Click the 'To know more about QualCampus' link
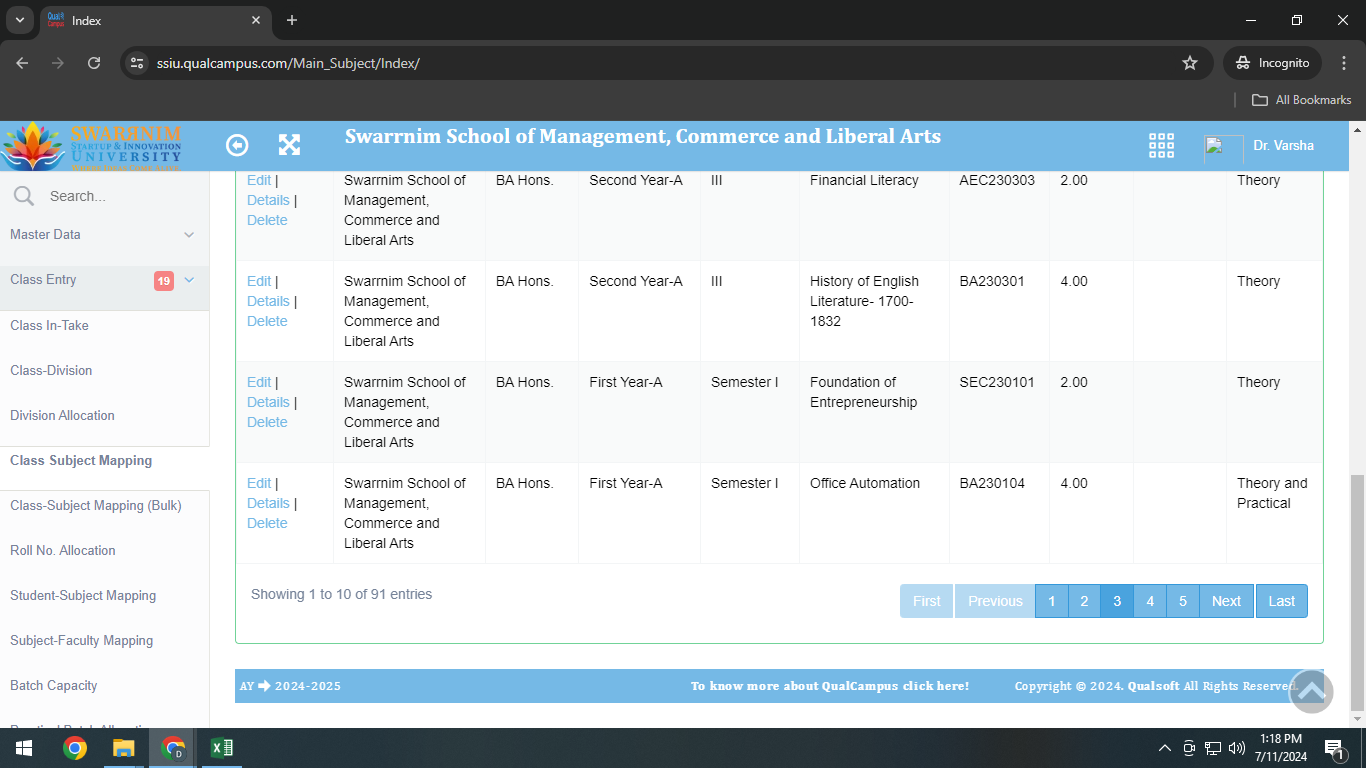Screen dimensions: 1366x768 830,686
